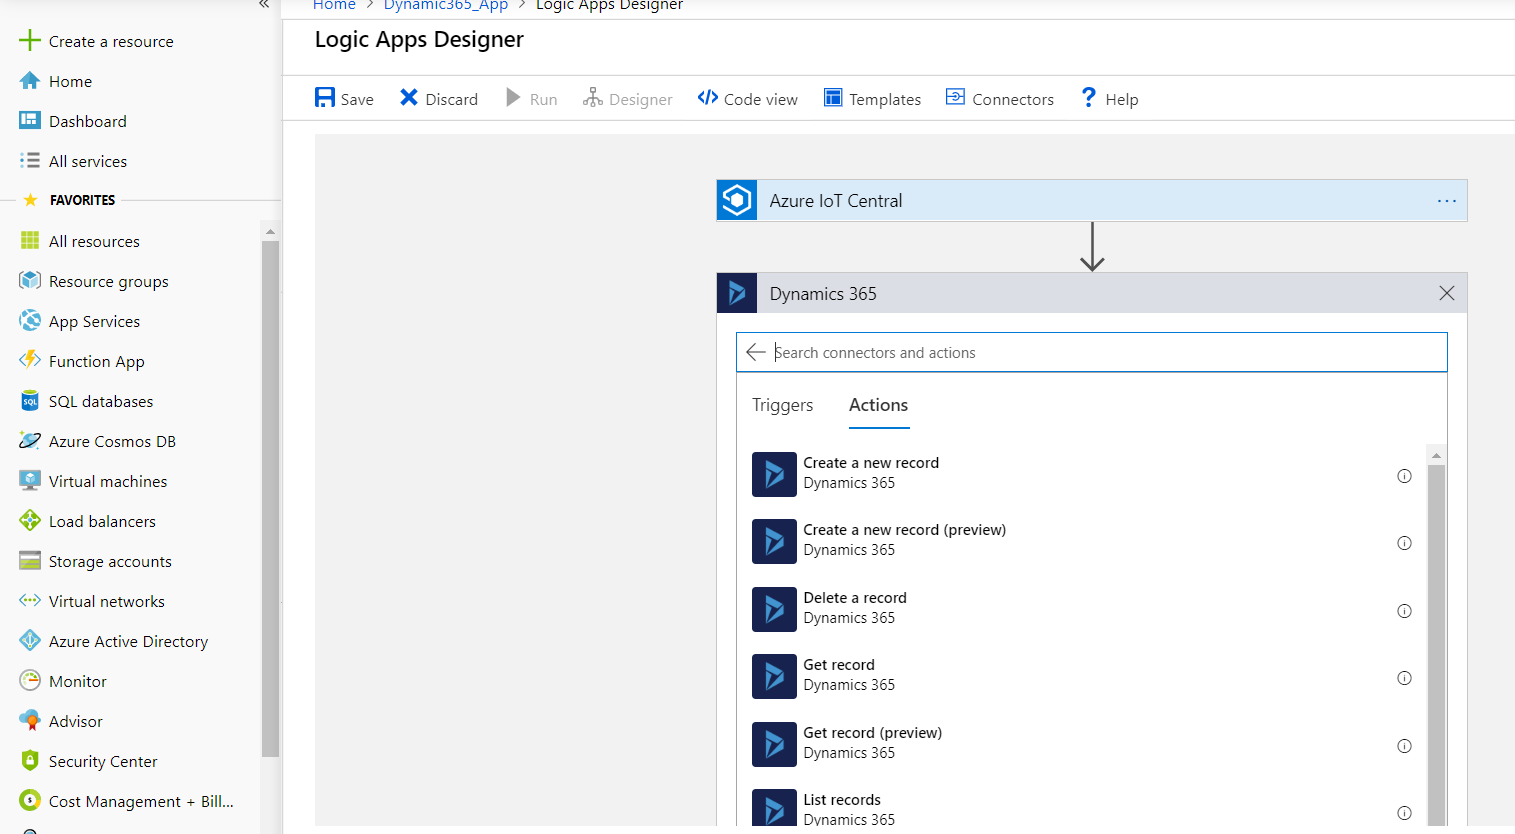Open Code view from the toolbar
The width and height of the screenshot is (1515, 834).
click(x=747, y=99)
